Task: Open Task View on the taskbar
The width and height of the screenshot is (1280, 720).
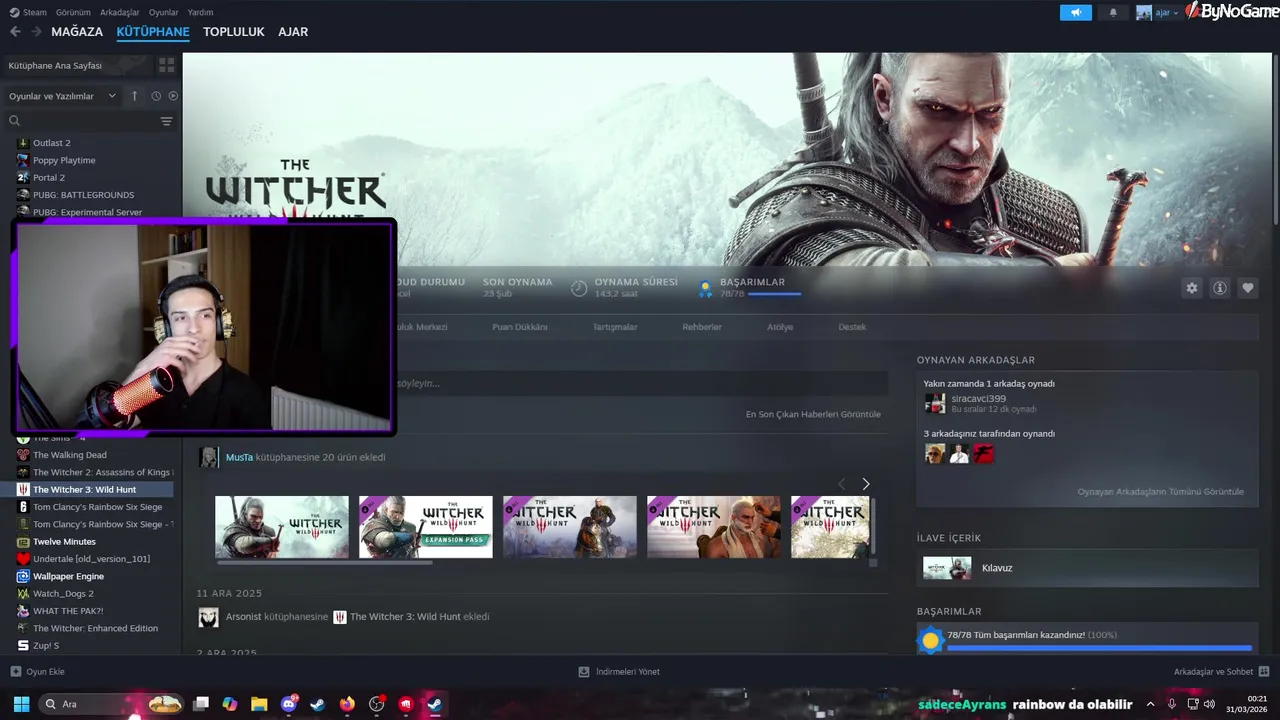Action: [200, 704]
